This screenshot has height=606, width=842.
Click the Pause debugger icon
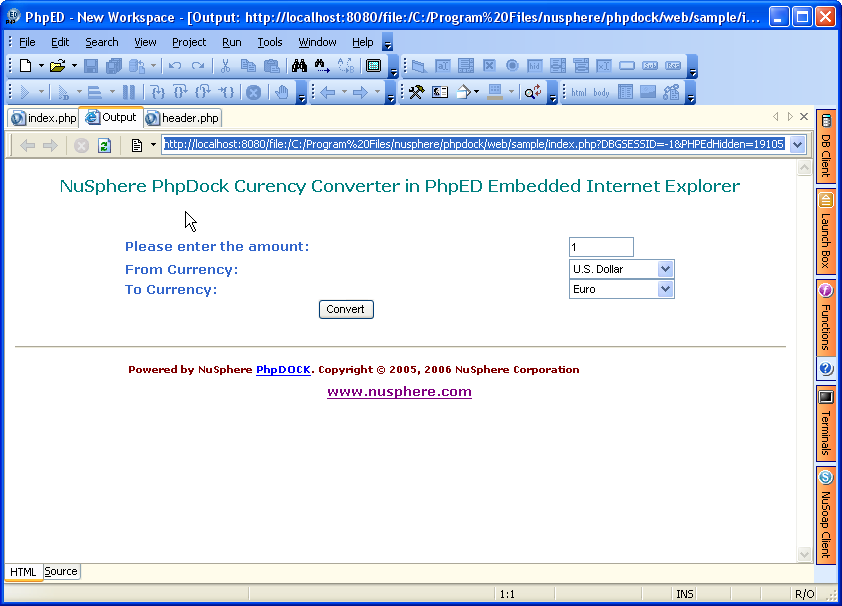tap(129, 92)
